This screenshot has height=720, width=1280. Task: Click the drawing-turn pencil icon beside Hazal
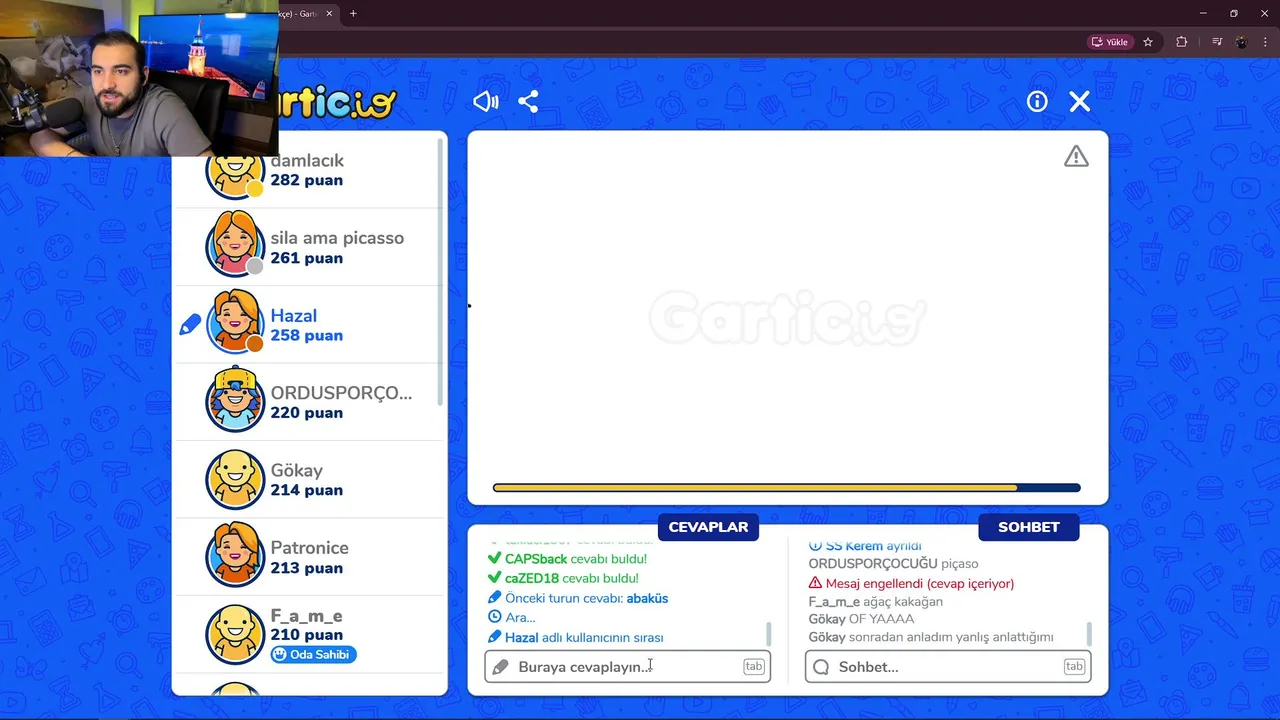point(190,325)
